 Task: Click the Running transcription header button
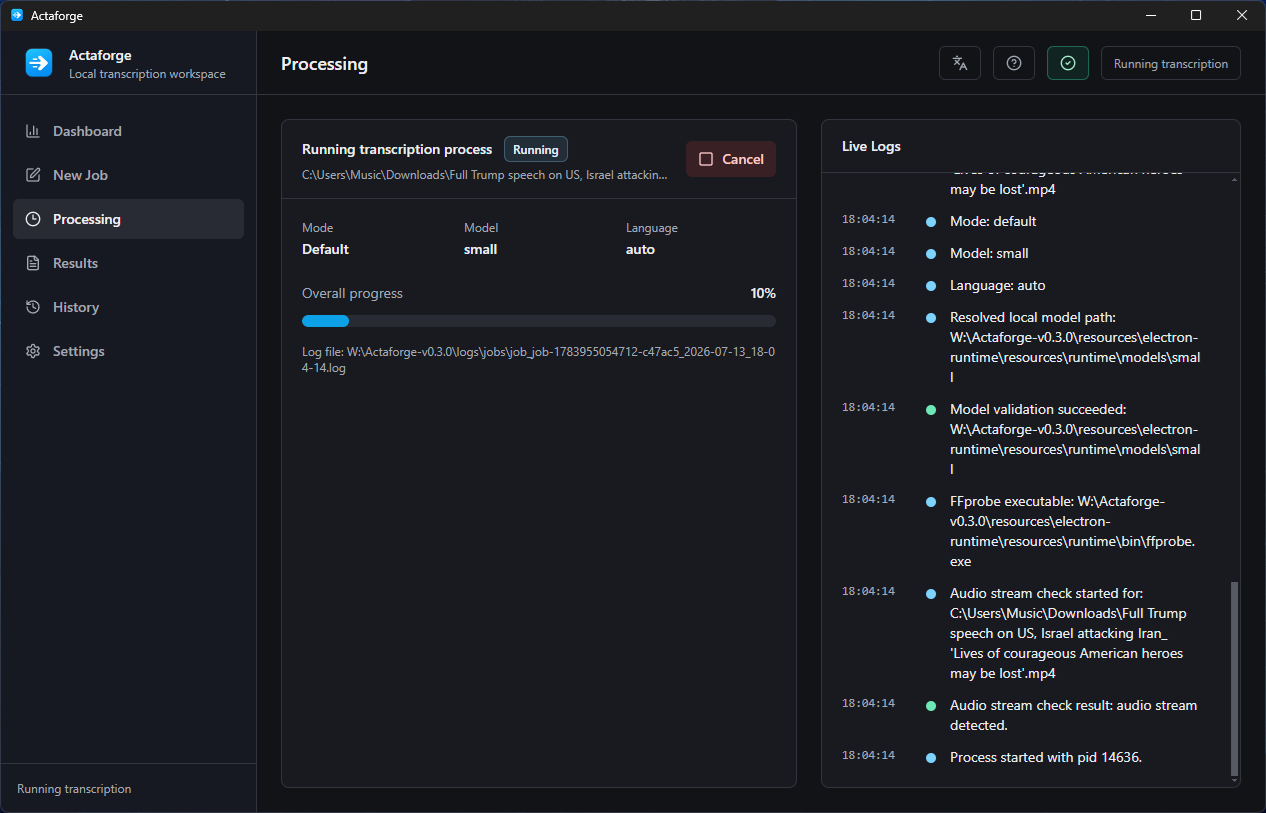coord(1171,63)
